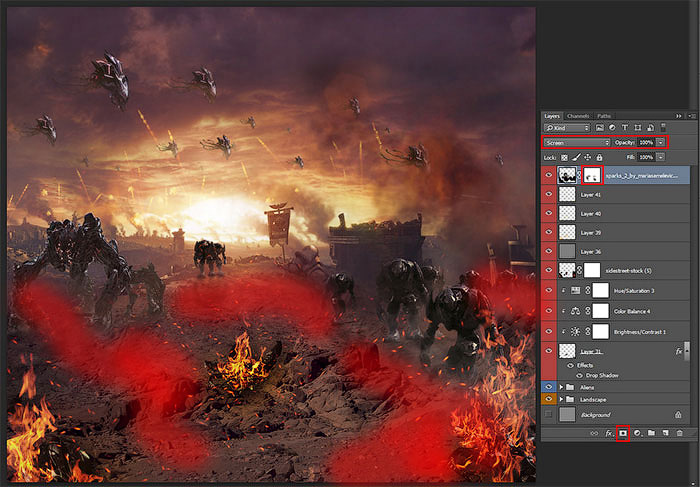700x487 pixels.
Task: Delete the selected layer with trash icon
Action: click(679, 433)
